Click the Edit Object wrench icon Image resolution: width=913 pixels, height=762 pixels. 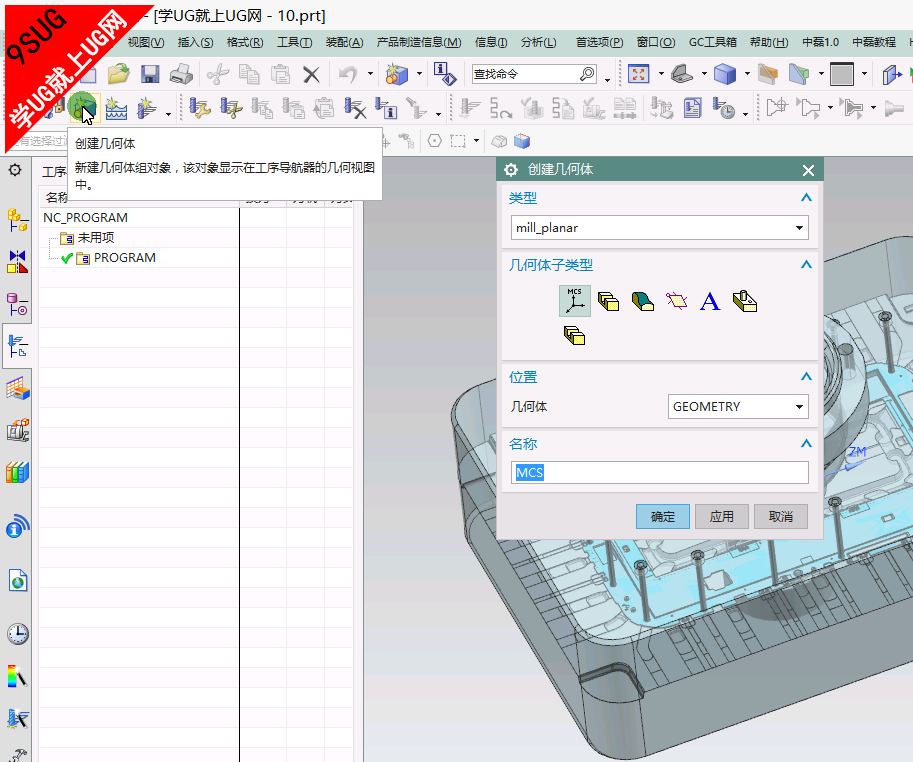tap(200, 108)
